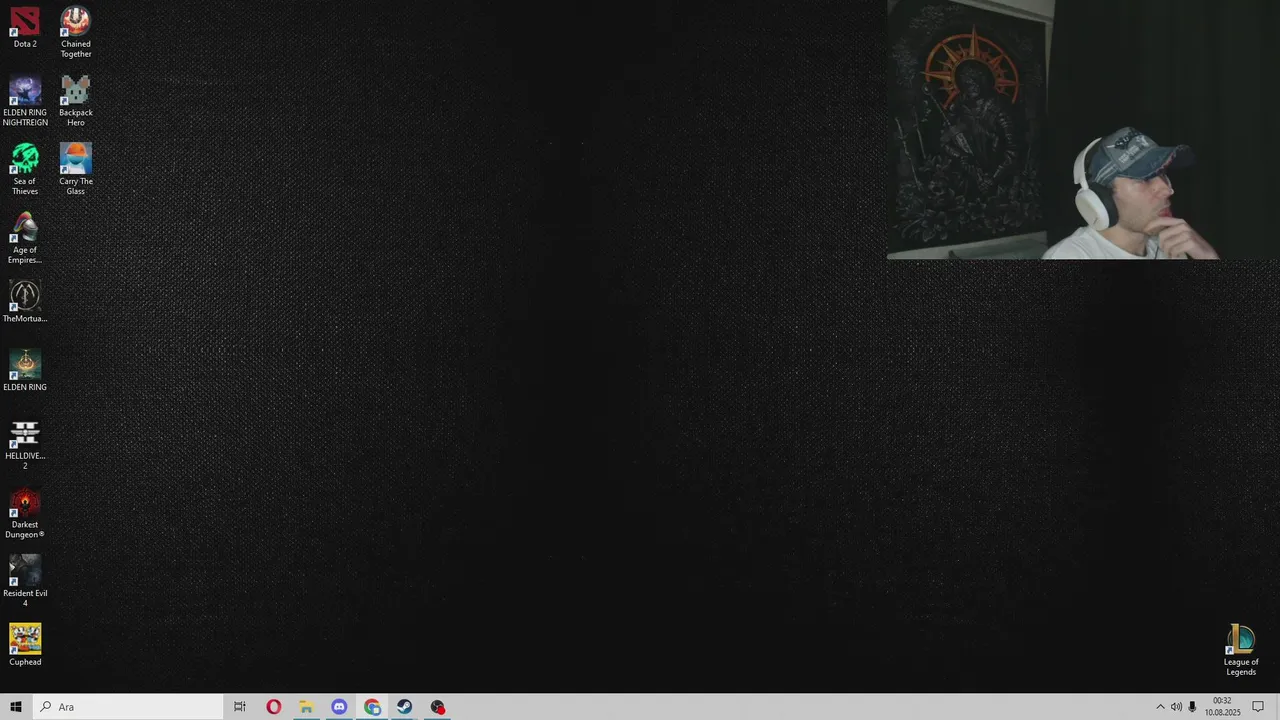Image resolution: width=1280 pixels, height=720 pixels.
Task: Click the ELDEN RING NIGHTREIGN shortcut
Action: point(25,101)
